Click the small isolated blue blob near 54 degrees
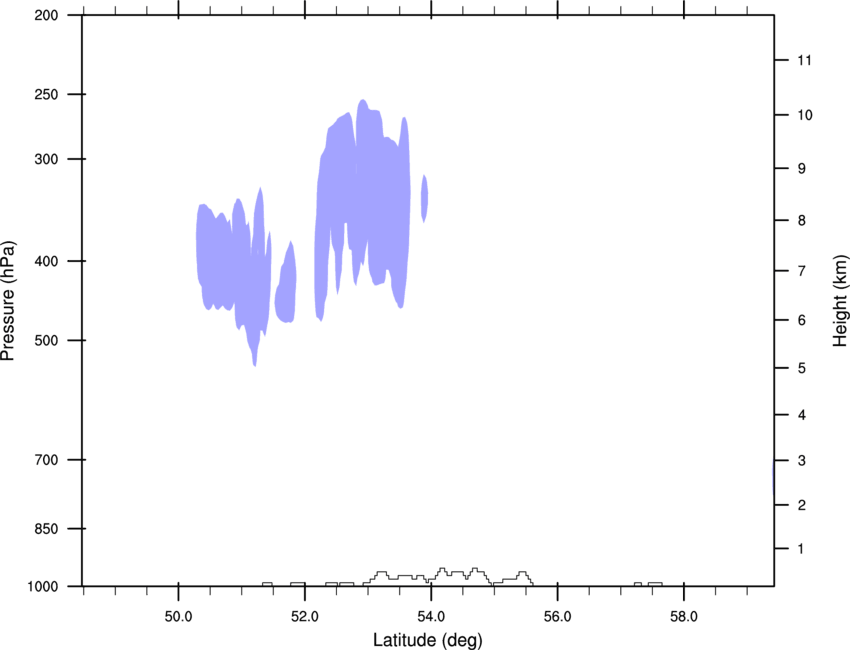The height and width of the screenshot is (650, 850). [425, 198]
